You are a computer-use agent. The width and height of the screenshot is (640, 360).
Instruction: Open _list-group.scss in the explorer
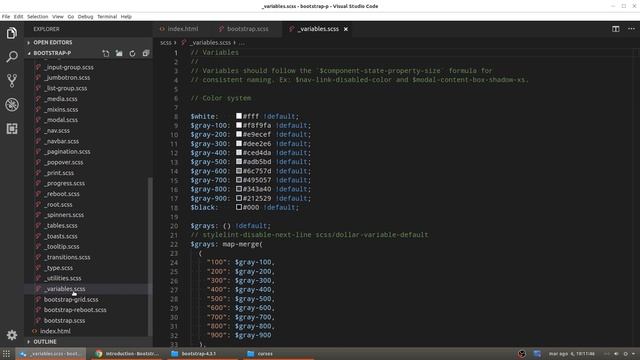[65, 88]
